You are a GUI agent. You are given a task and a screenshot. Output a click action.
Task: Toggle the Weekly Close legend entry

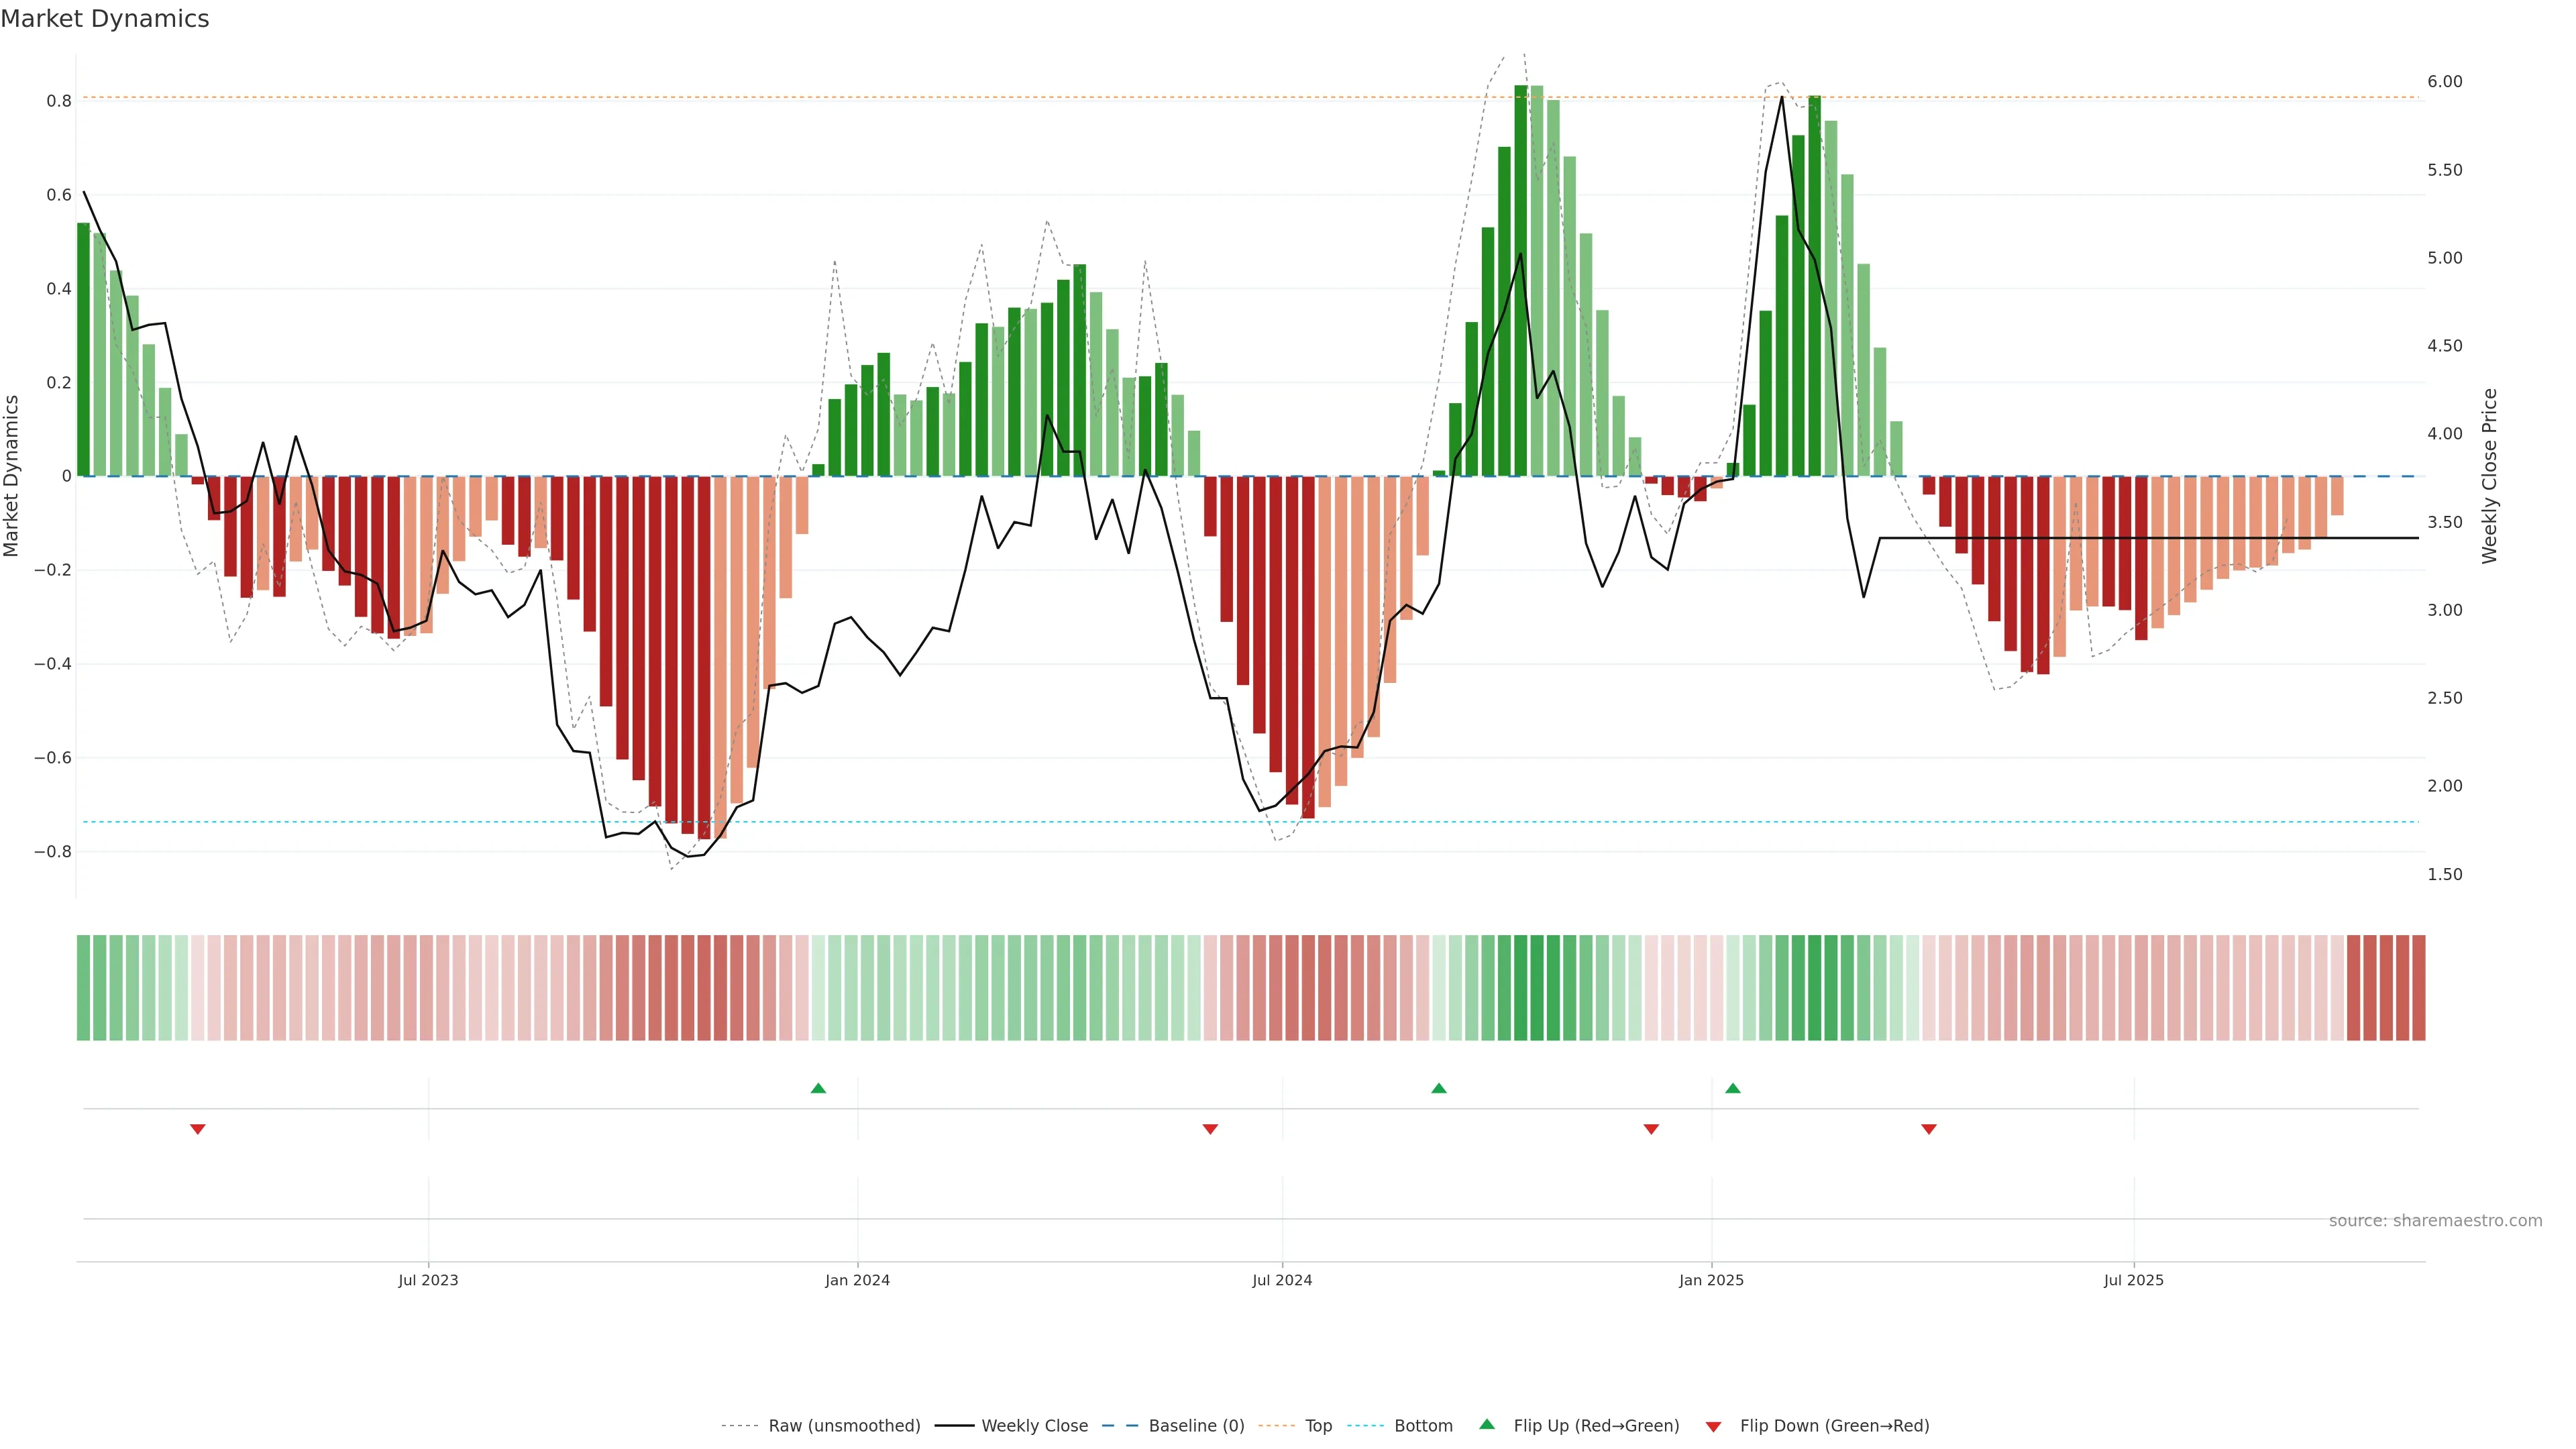click(1034, 1426)
